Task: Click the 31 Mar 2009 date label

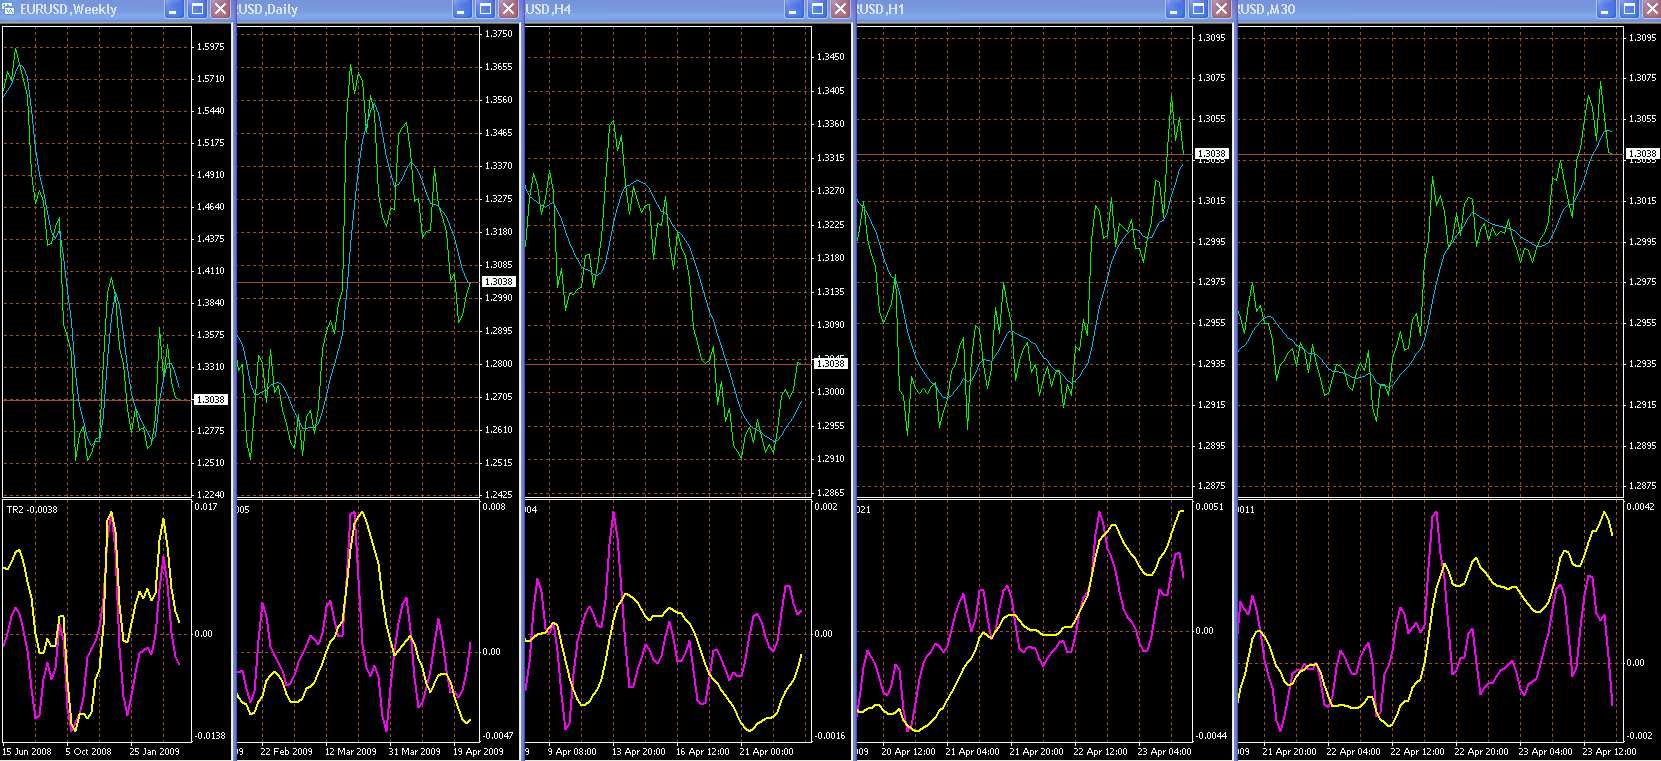Action: tap(414, 752)
